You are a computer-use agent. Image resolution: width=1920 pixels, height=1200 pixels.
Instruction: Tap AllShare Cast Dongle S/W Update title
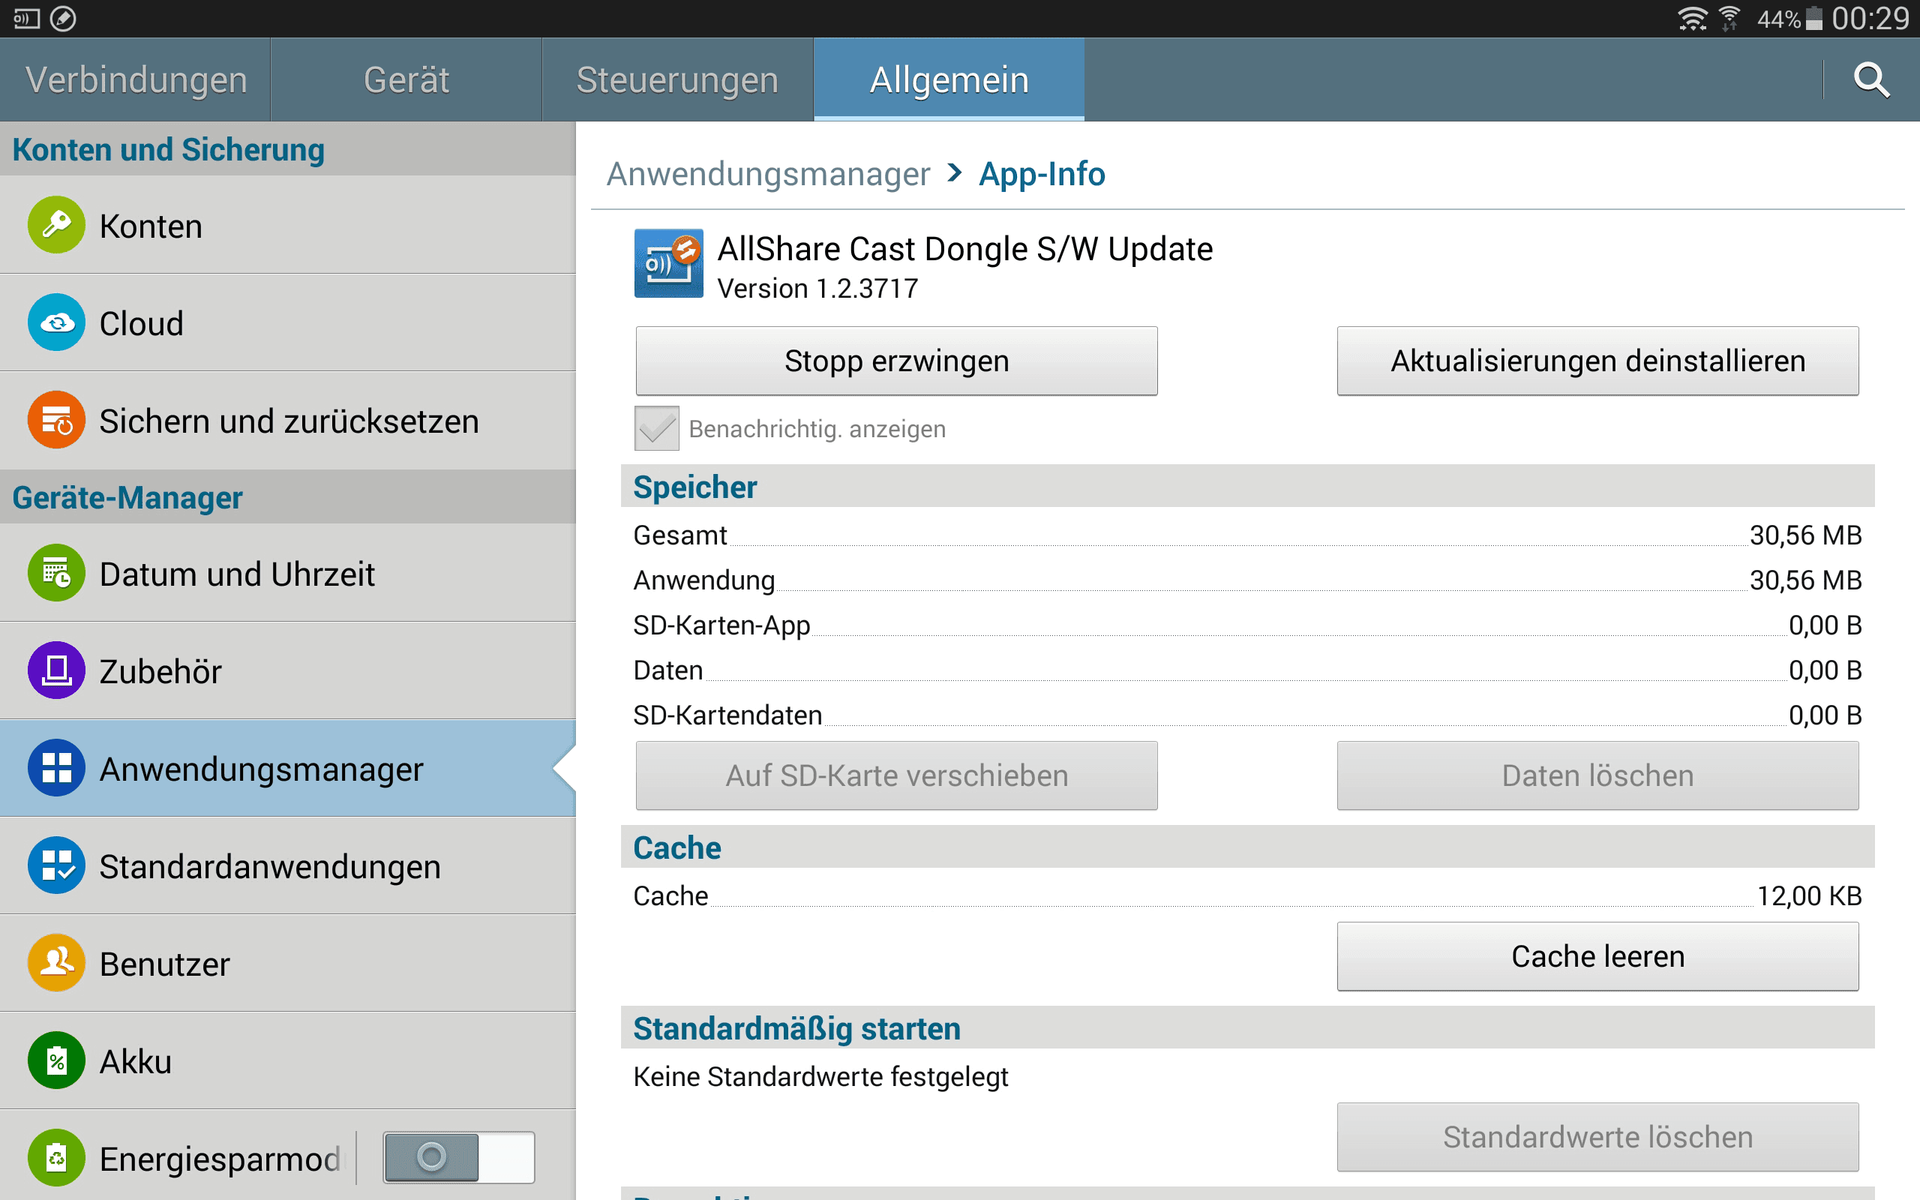965,248
